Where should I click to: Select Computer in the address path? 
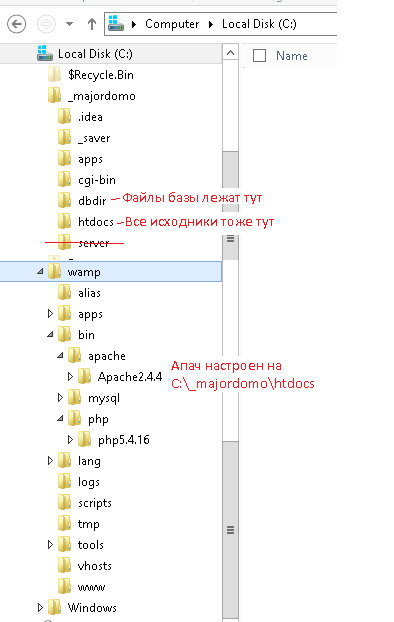pyautogui.click(x=172, y=24)
